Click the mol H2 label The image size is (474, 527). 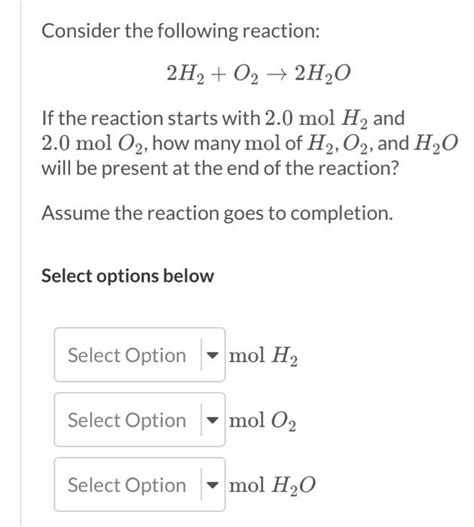263,356
